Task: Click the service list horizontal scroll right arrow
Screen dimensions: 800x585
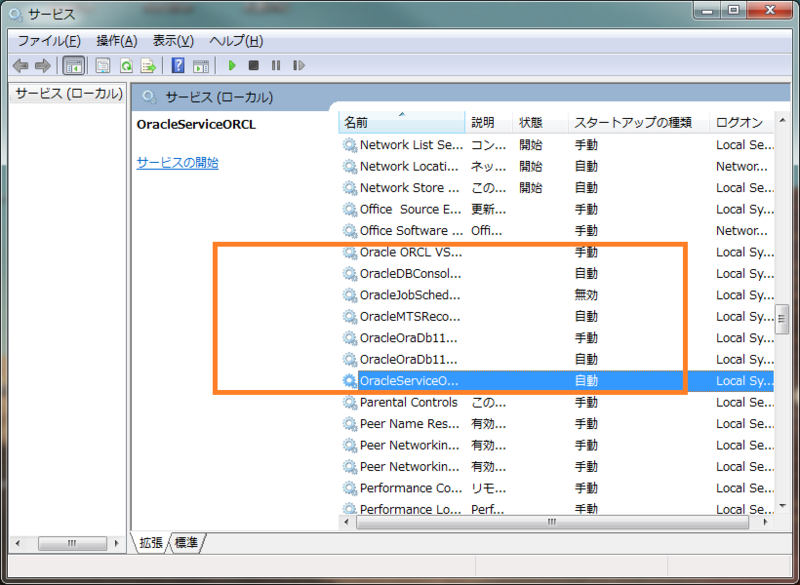Action: tap(765, 522)
